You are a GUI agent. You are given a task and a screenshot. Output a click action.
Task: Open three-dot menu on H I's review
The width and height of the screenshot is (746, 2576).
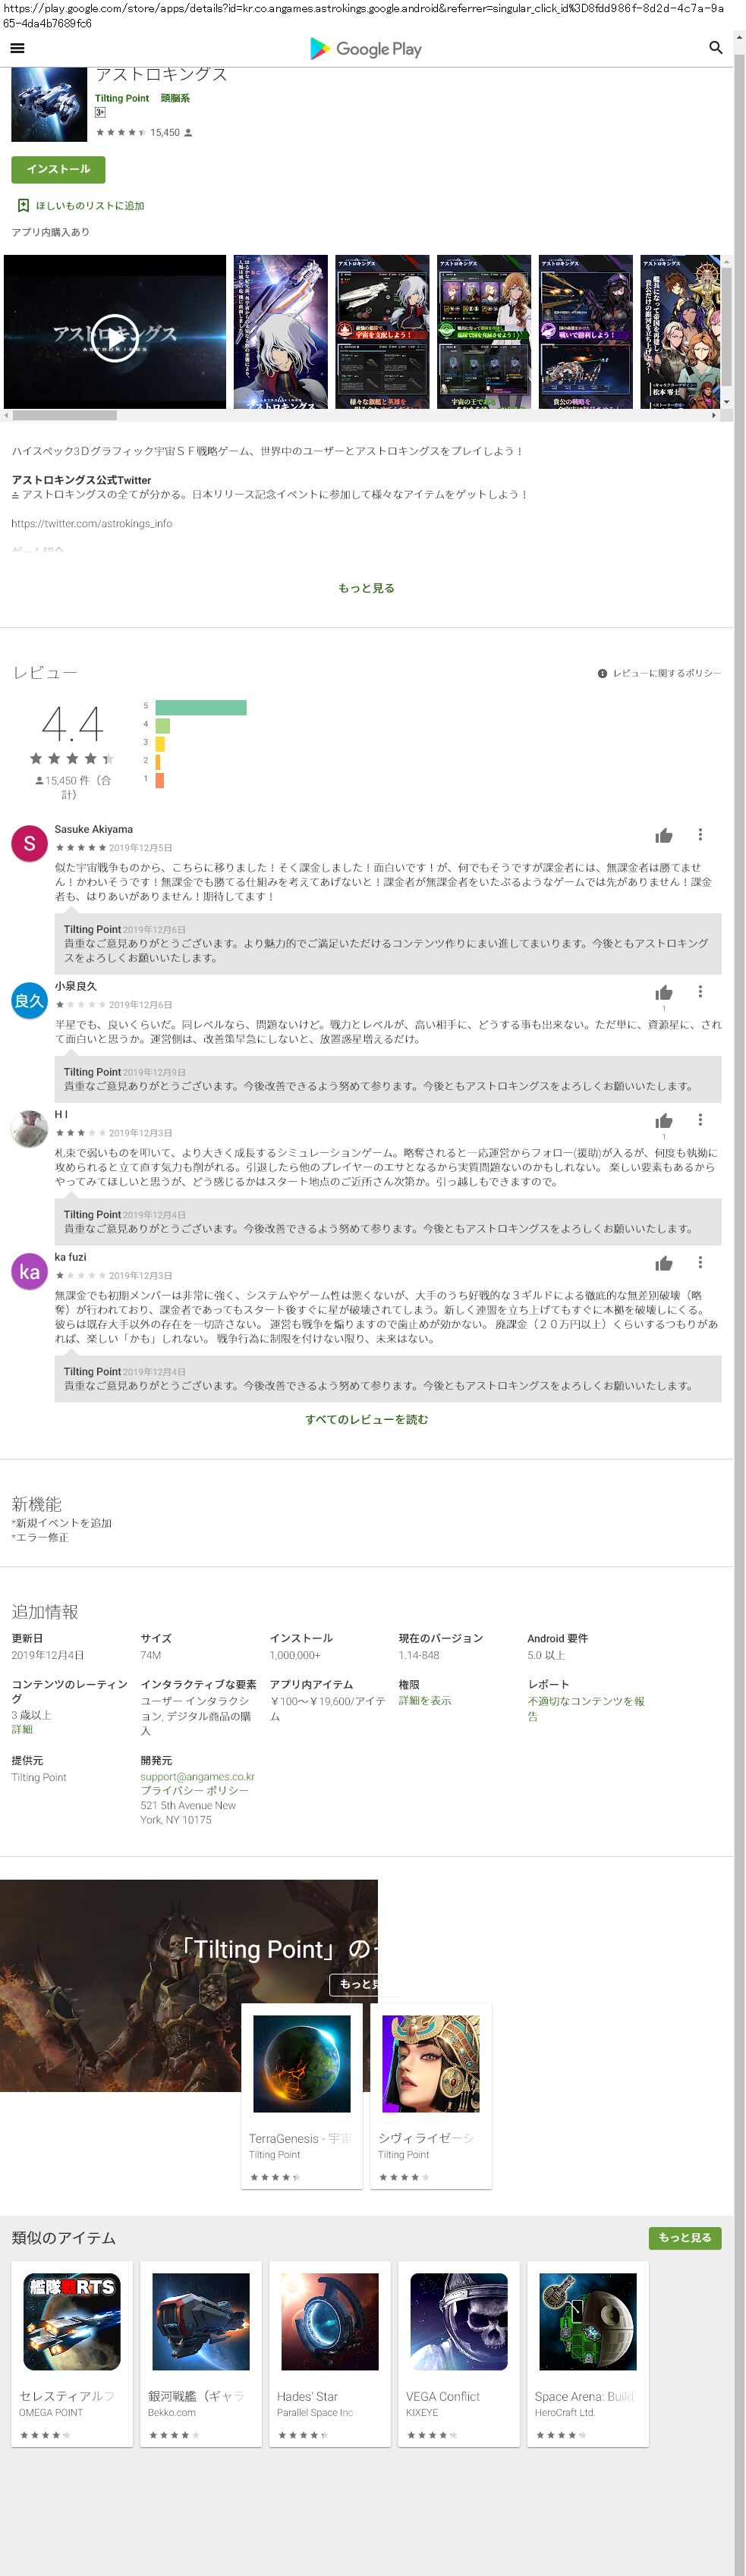700,1120
